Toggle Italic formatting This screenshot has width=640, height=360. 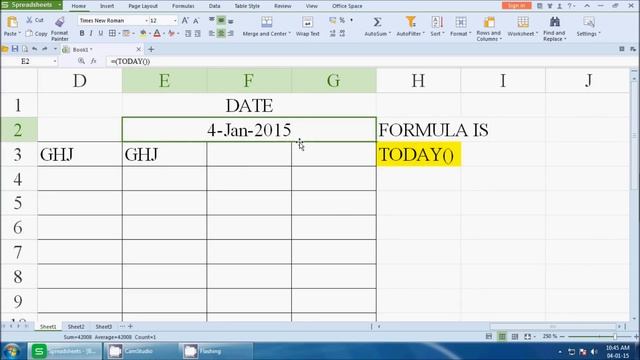(x=91, y=33)
